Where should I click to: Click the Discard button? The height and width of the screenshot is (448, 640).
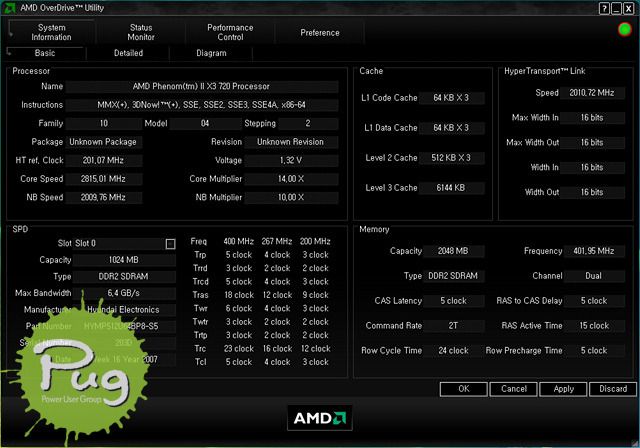click(x=613, y=389)
